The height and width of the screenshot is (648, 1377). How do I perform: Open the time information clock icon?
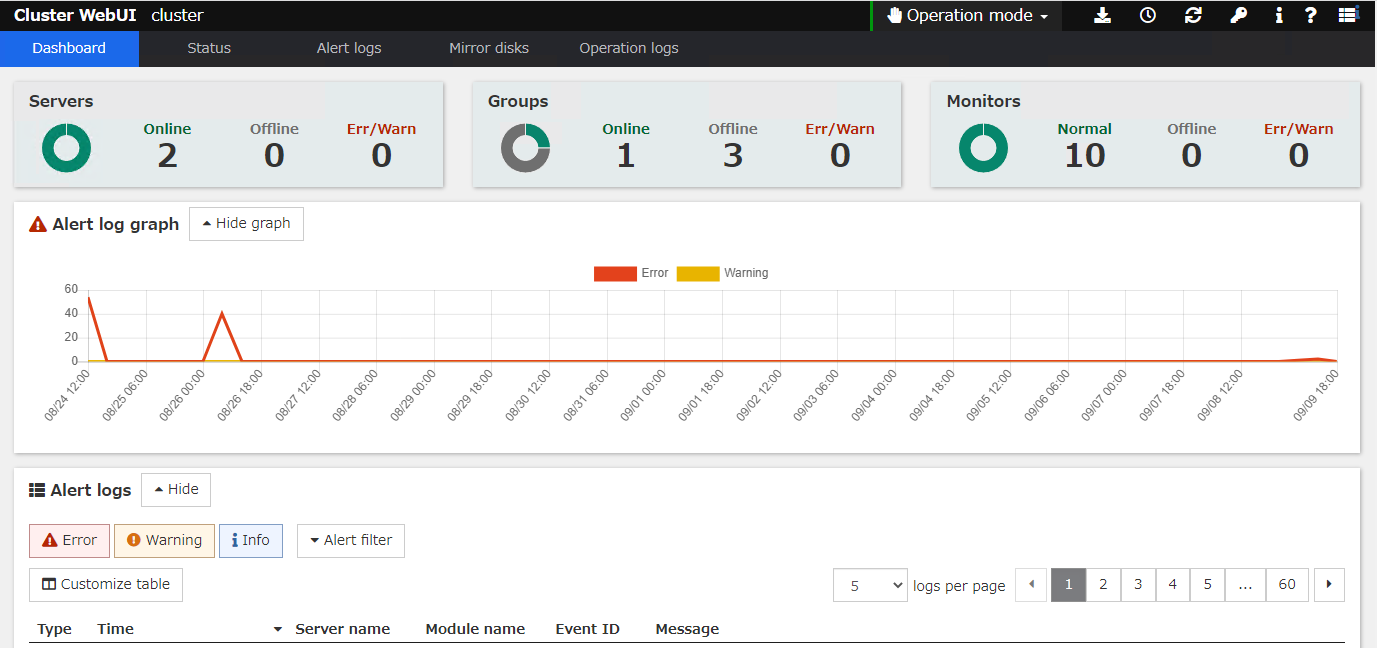coord(1147,15)
